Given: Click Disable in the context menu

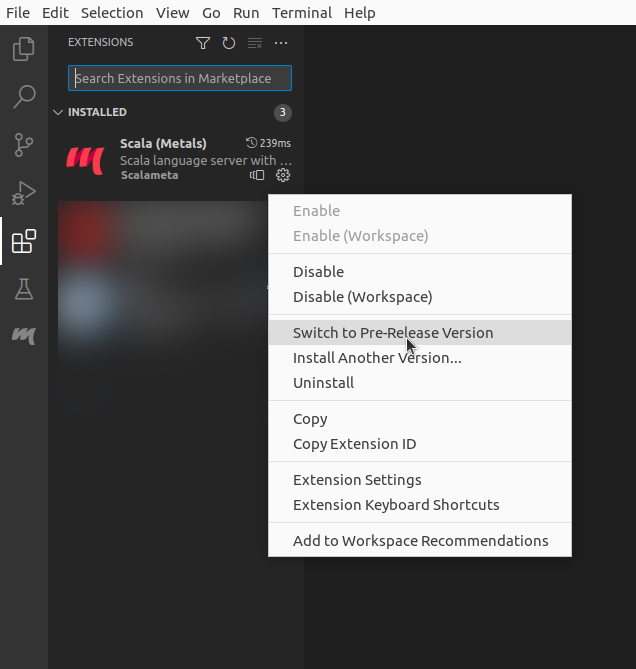Looking at the screenshot, I should tap(318, 272).
